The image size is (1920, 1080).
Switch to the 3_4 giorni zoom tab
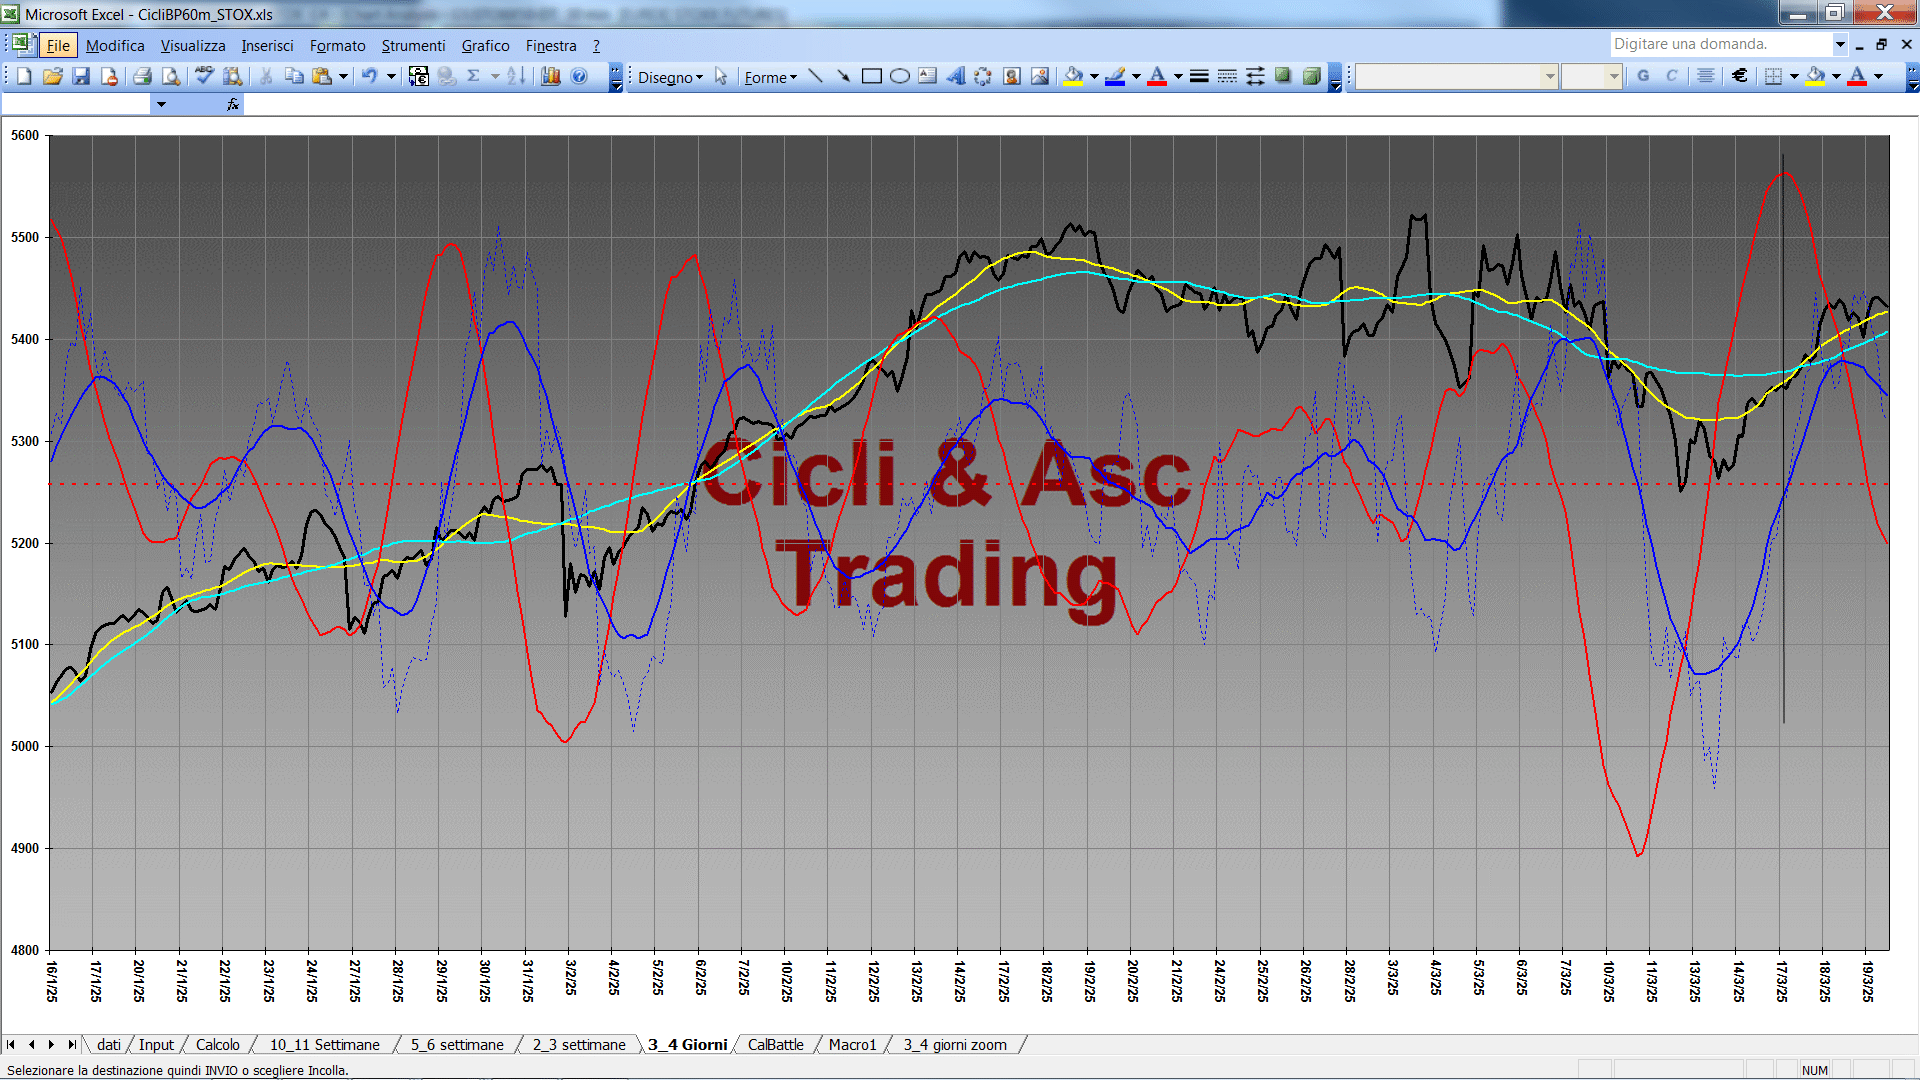955,1044
